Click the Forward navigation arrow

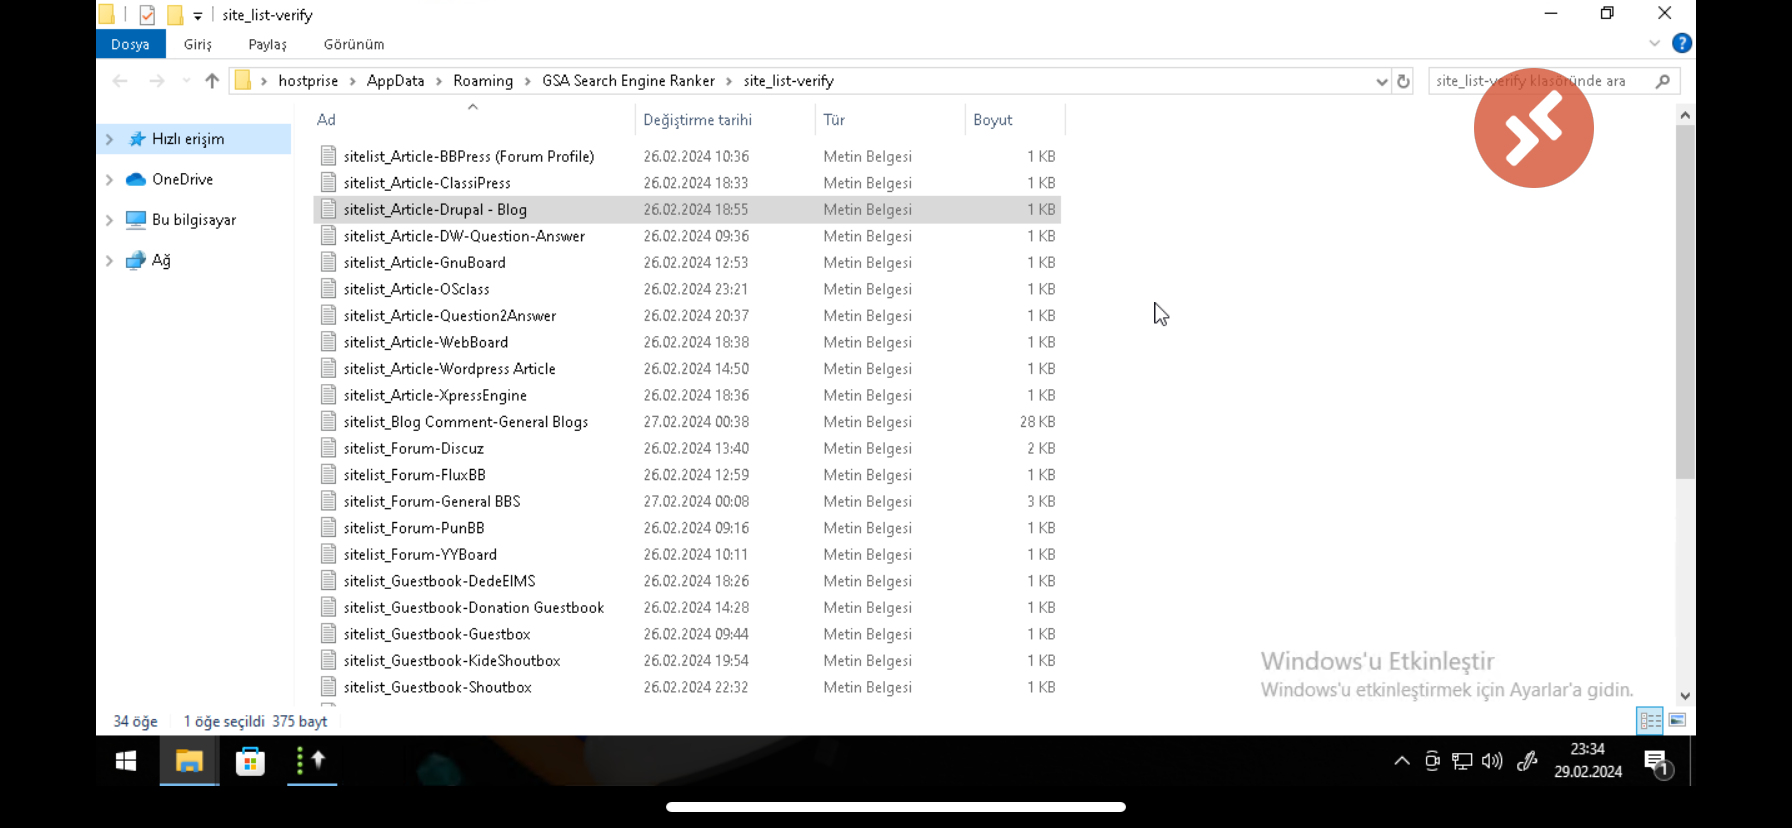[x=157, y=81]
